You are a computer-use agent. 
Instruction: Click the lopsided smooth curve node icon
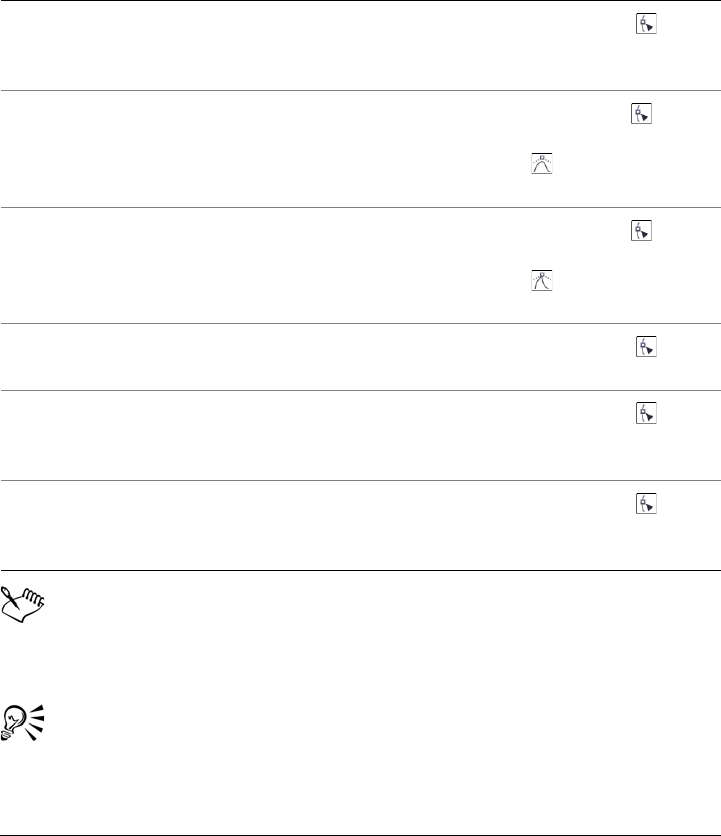[x=541, y=279]
